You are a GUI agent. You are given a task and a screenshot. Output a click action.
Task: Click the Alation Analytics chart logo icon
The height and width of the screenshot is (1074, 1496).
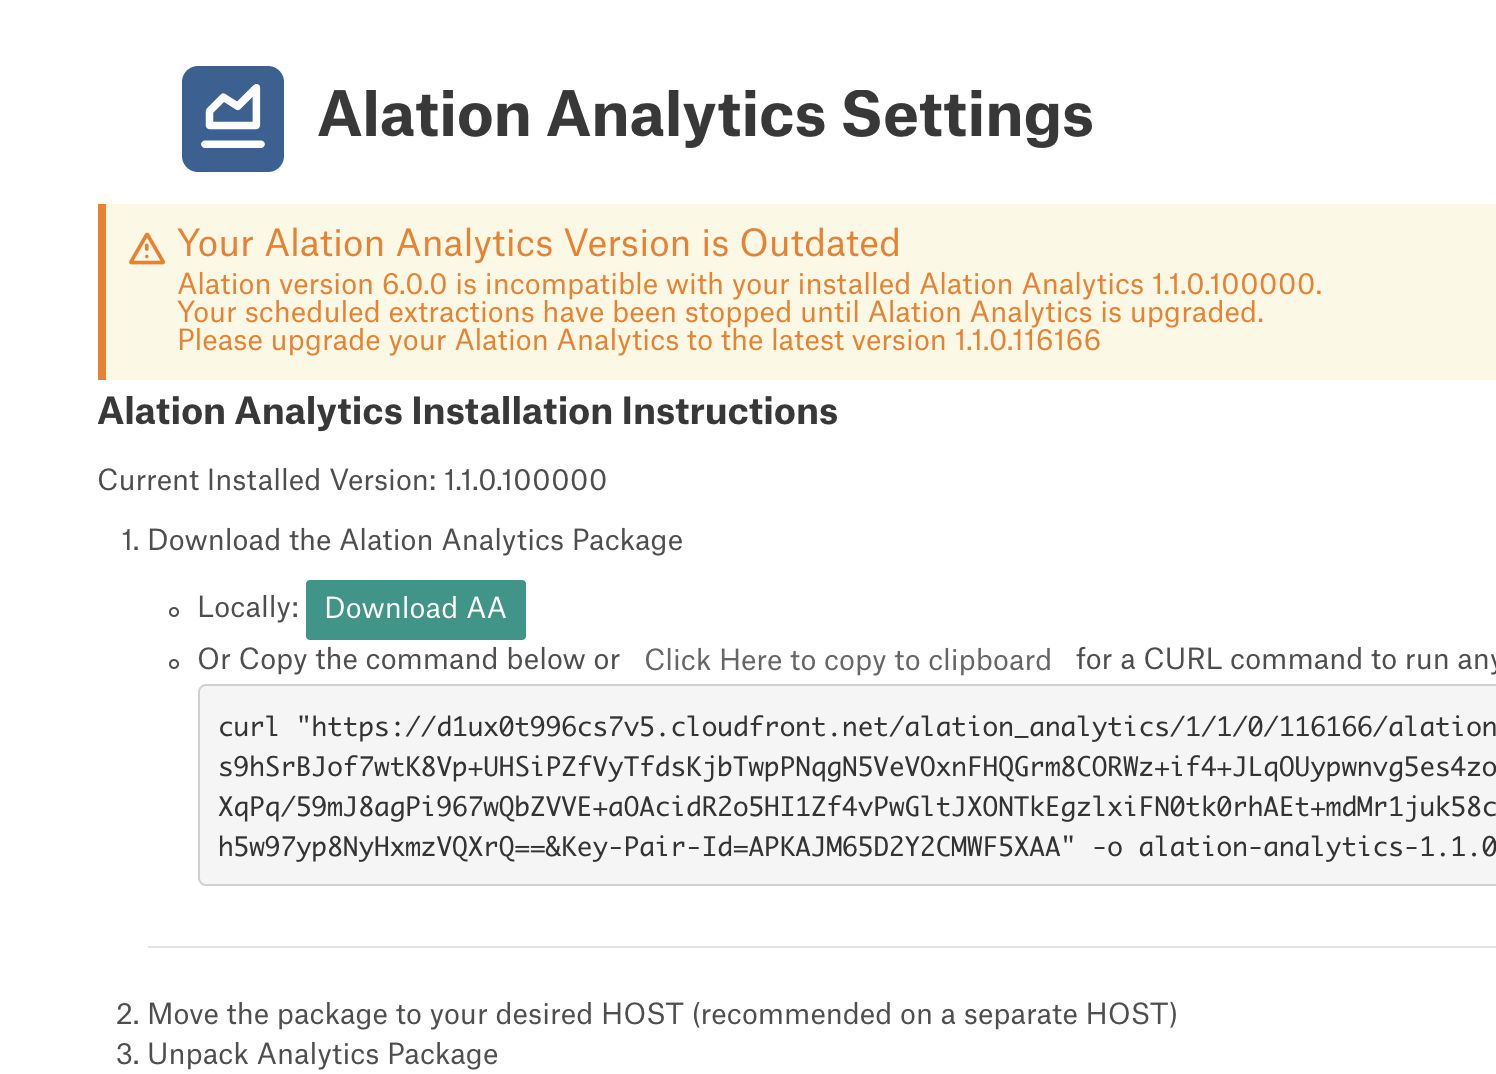[233, 119]
